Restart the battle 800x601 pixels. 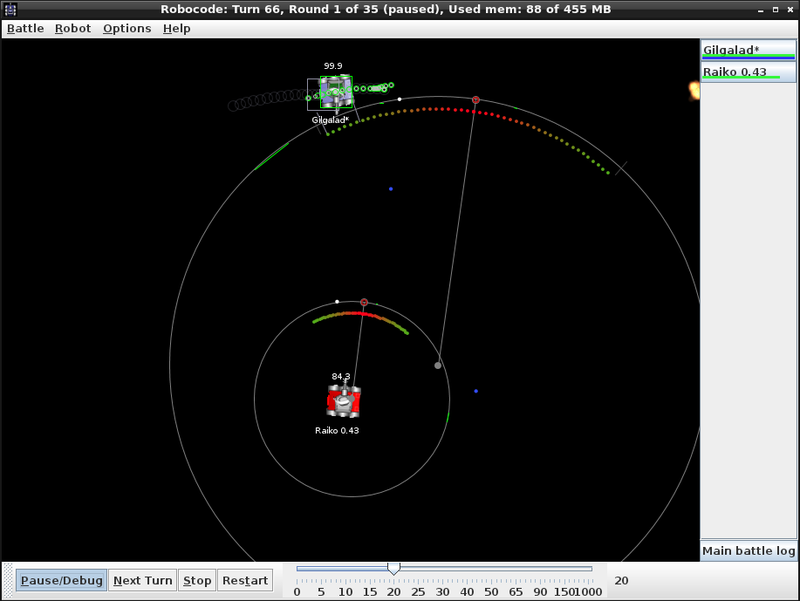click(245, 581)
